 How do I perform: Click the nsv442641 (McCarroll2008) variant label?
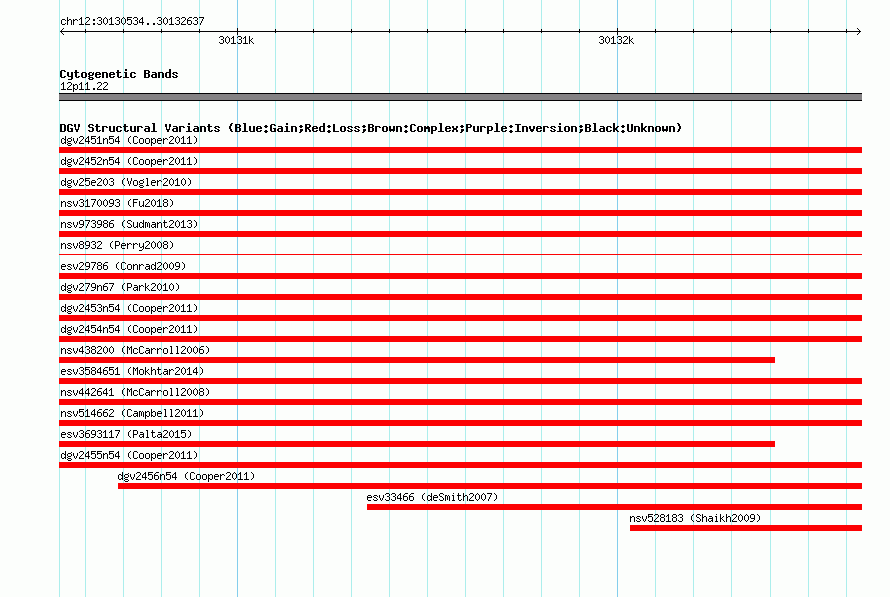pos(135,392)
